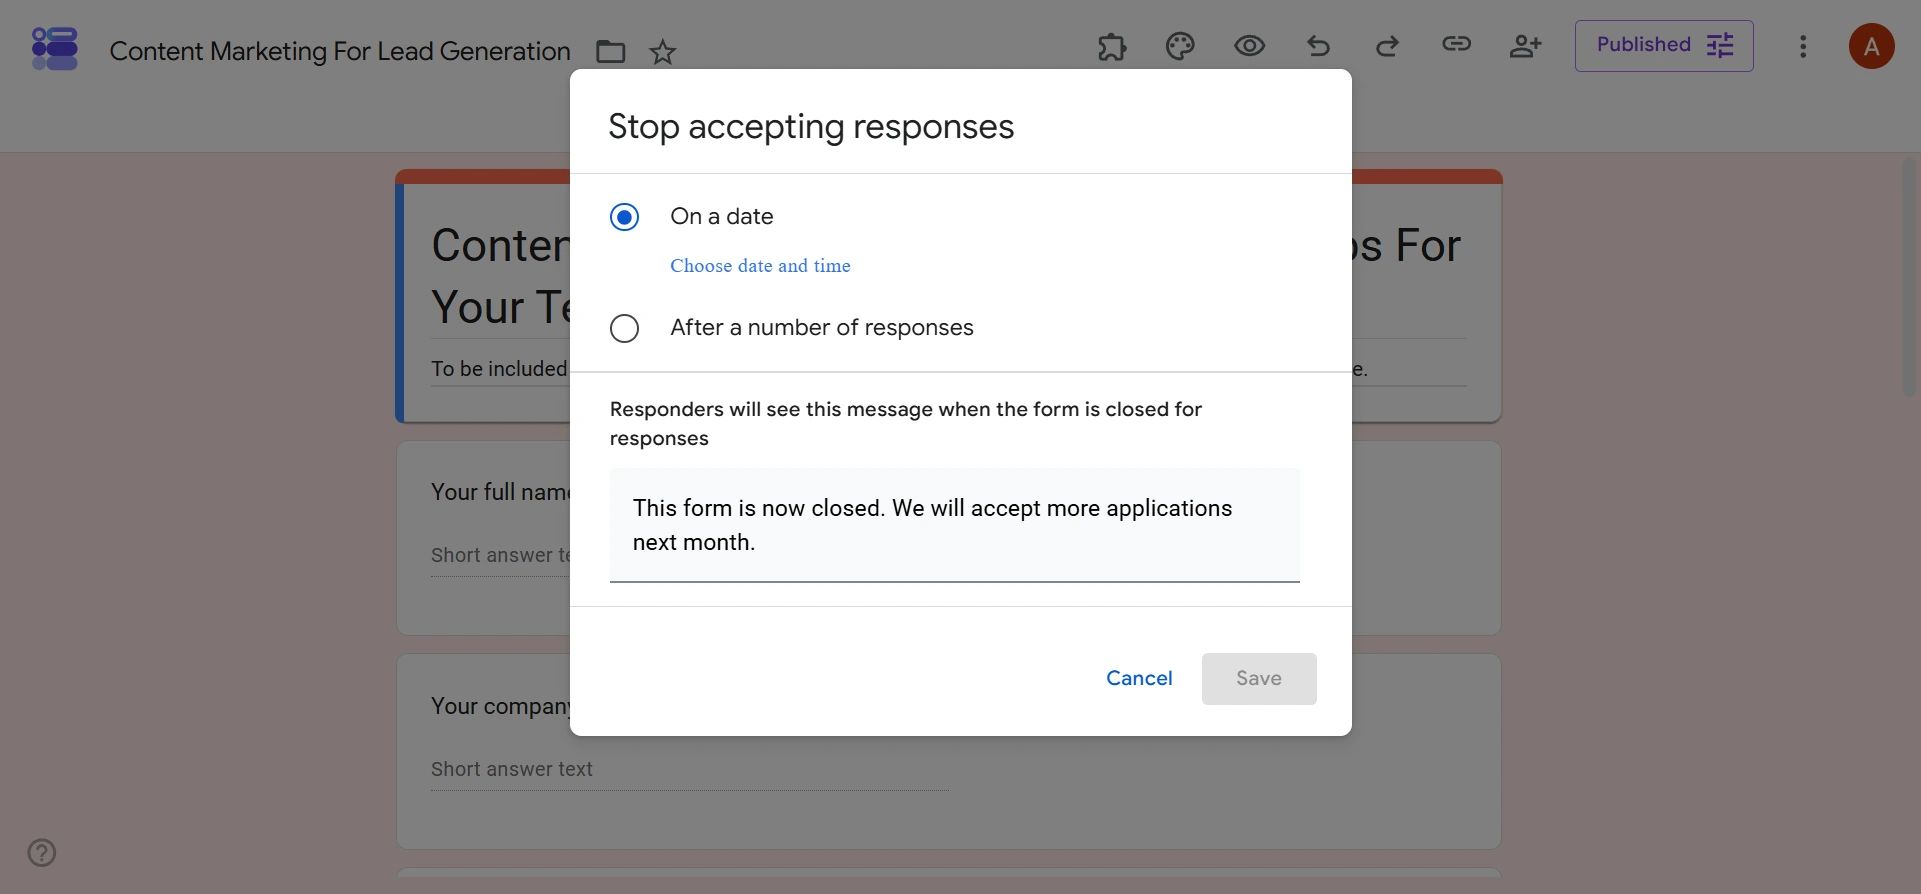1921x894 pixels.
Task: Copy responder link icon
Action: [1456, 44]
